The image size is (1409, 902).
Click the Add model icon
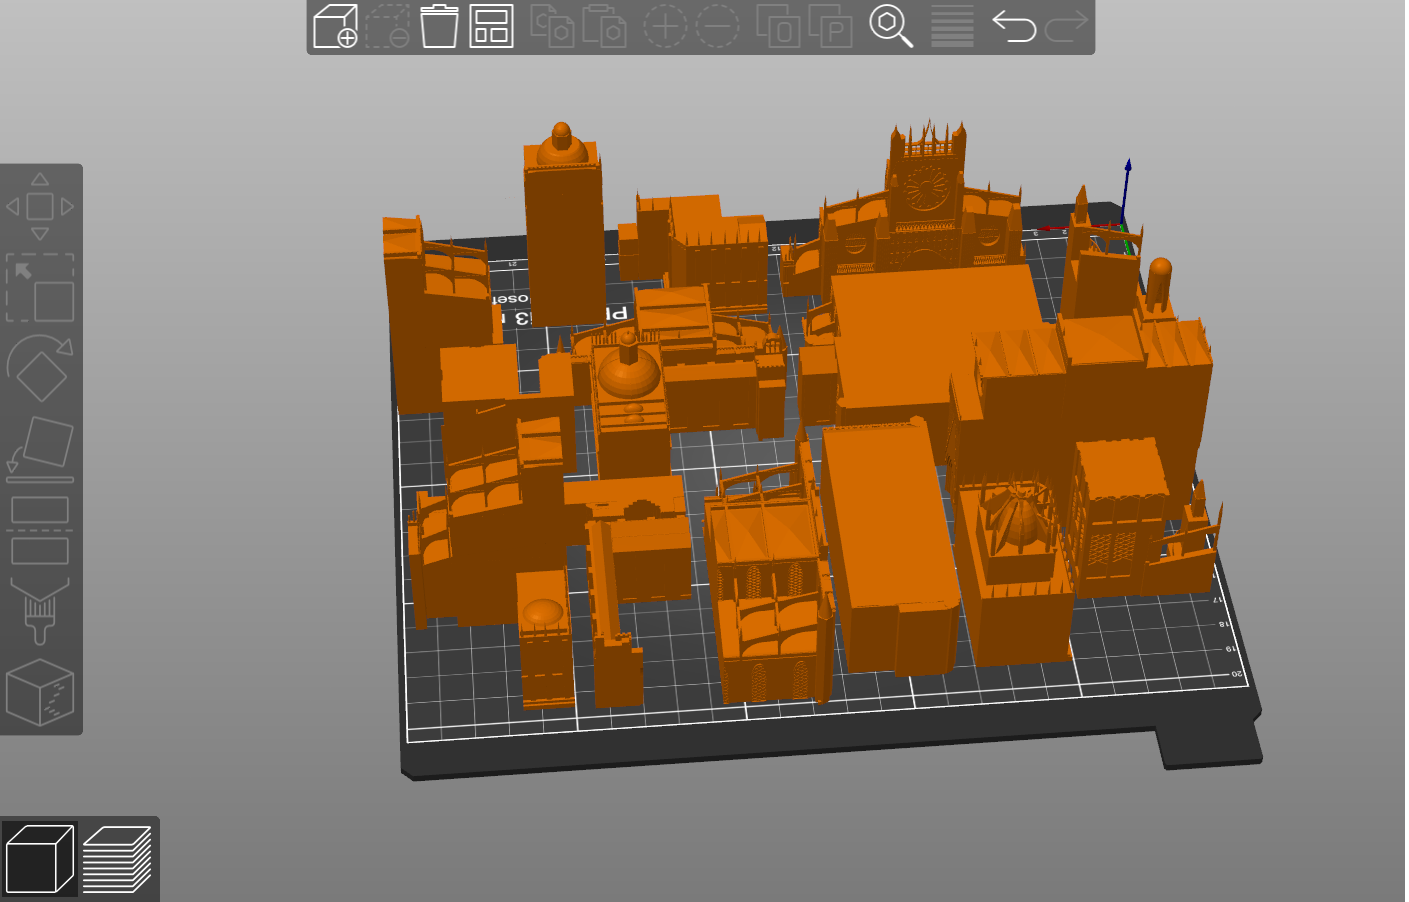[335, 26]
